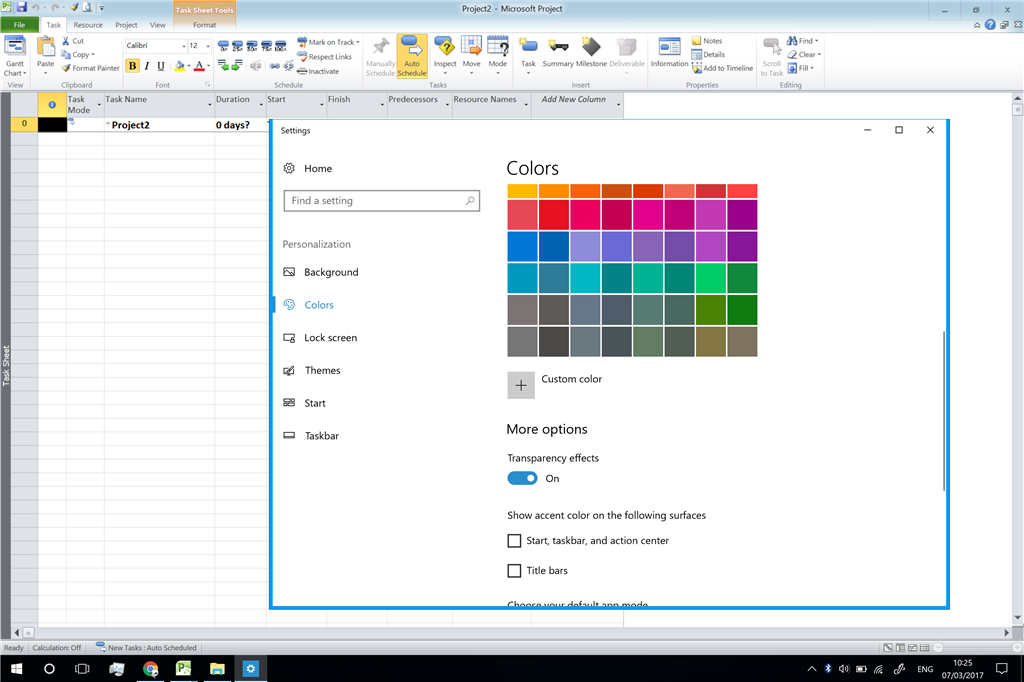Viewport: 1024px width, 682px height.
Task: Pick the bright green accent color swatch
Action: [x=711, y=278]
